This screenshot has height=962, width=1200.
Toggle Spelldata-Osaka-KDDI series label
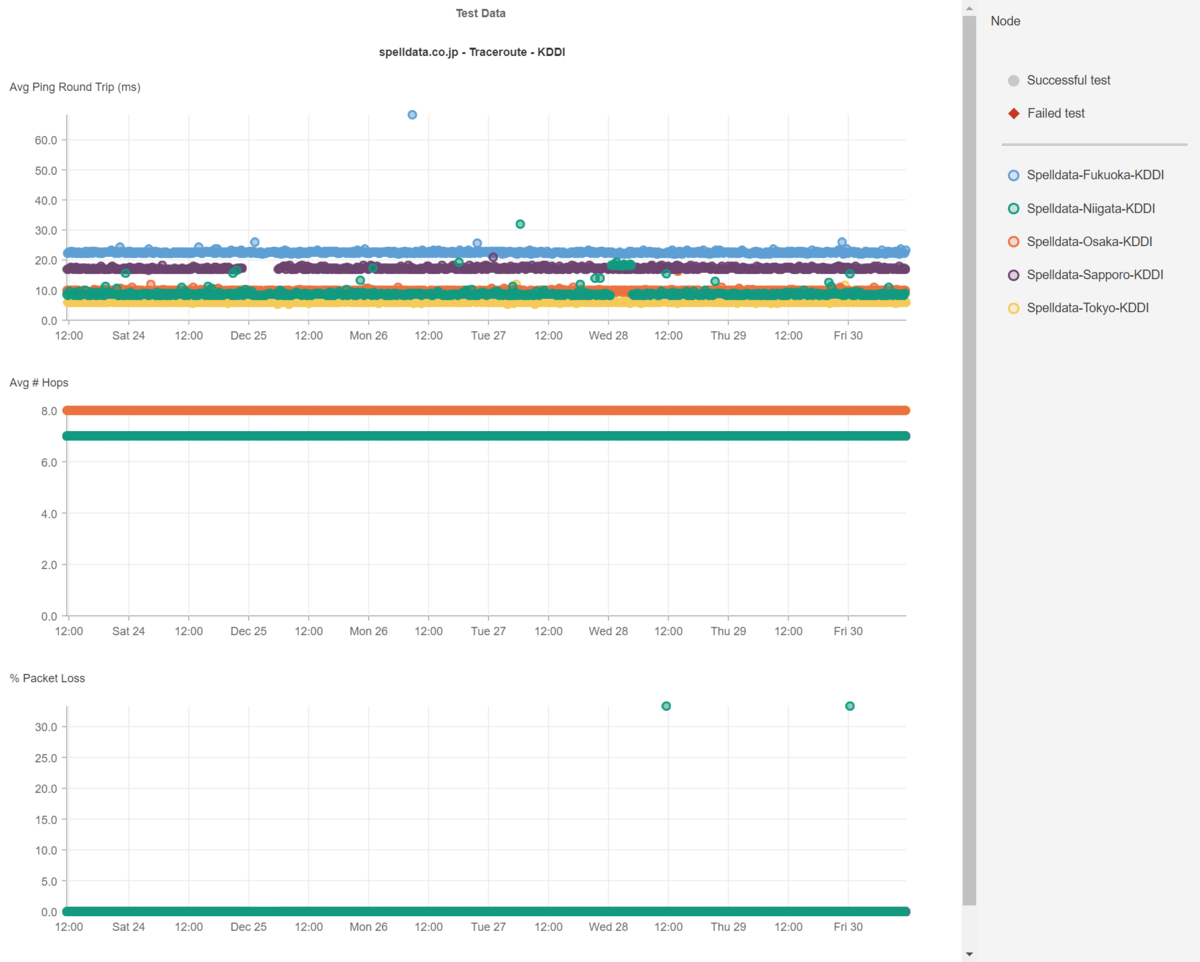[1089, 242]
